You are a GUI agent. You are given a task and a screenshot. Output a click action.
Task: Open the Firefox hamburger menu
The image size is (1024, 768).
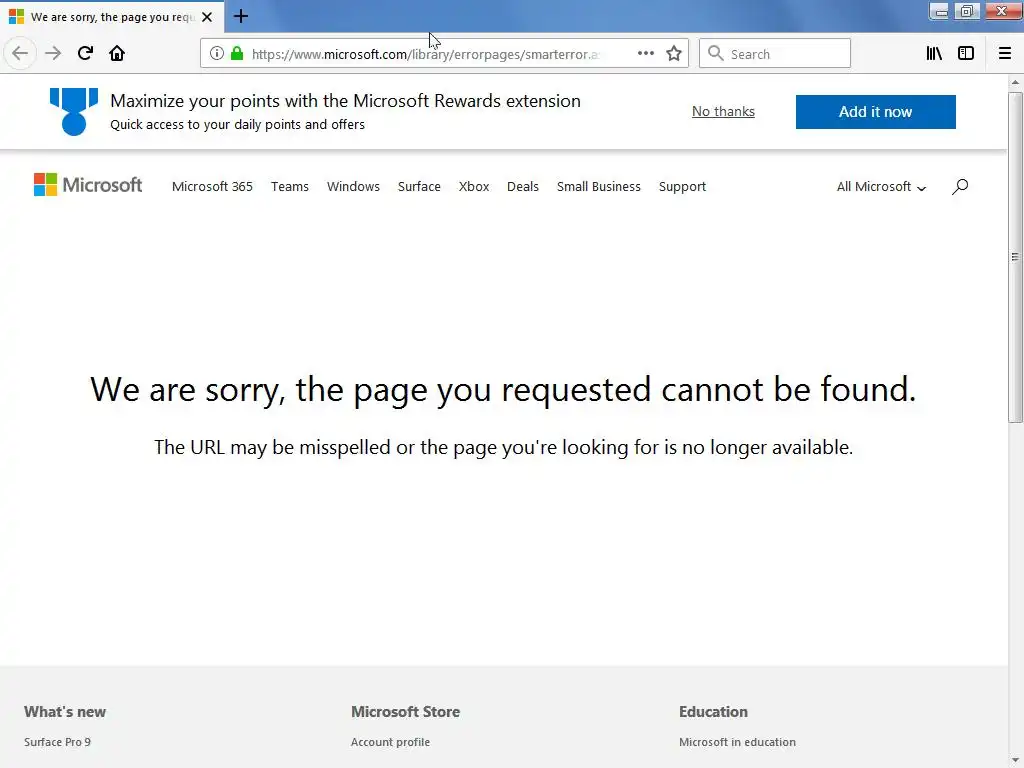(x=1004, y=54)
